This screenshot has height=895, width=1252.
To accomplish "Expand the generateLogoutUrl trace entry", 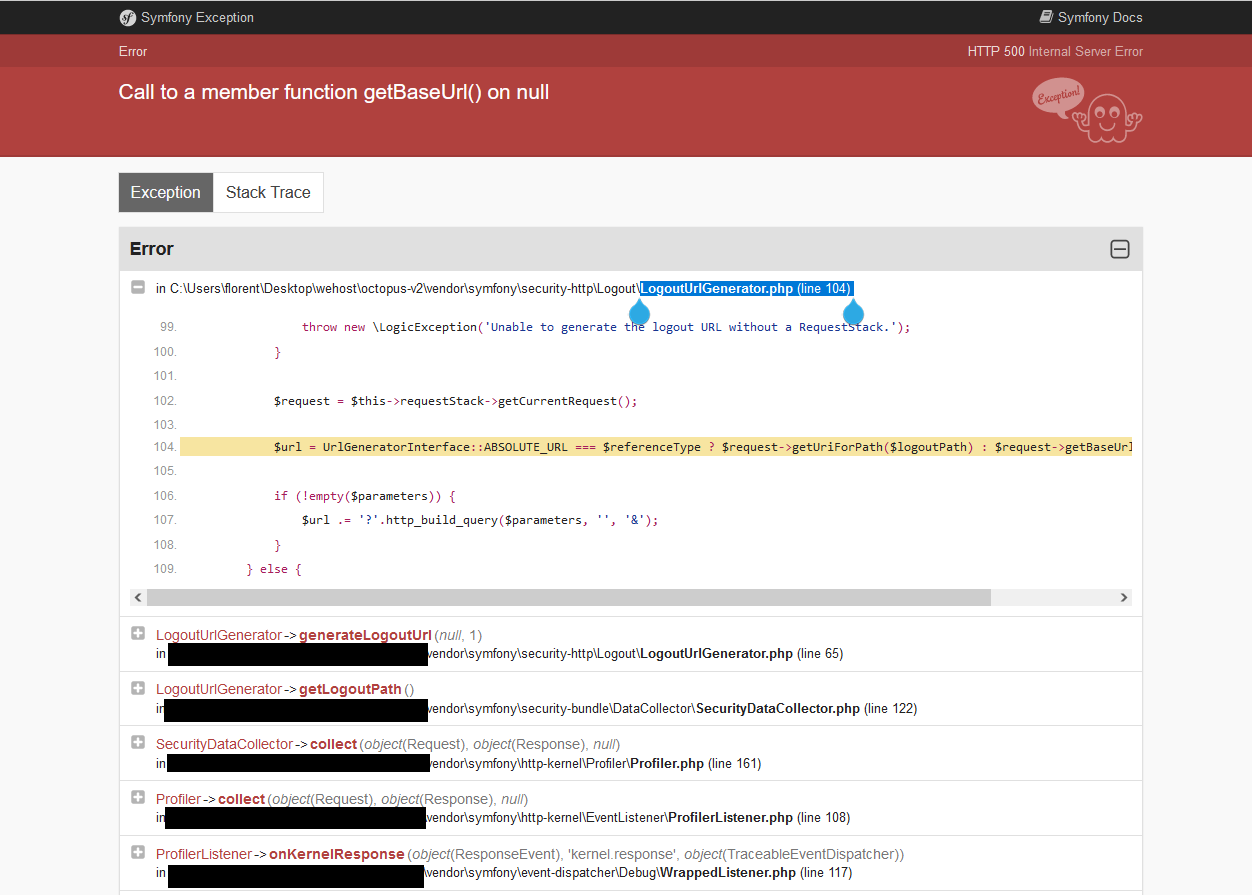I will point(138,634).
